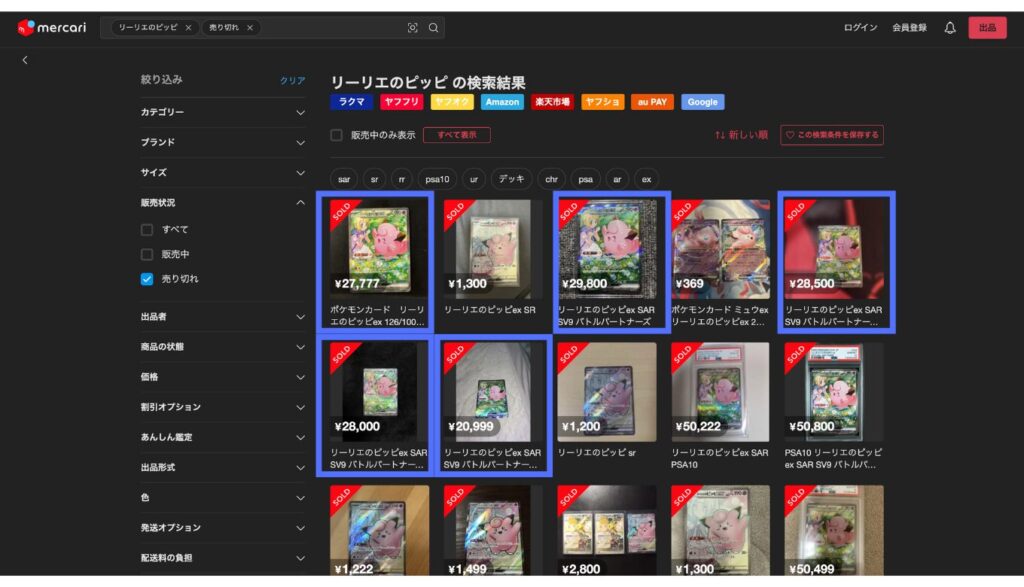Image resolution: width=1024 pixels, height=587 pixels.
Task: Select the ur keyword chip
Action: (473, 179)
